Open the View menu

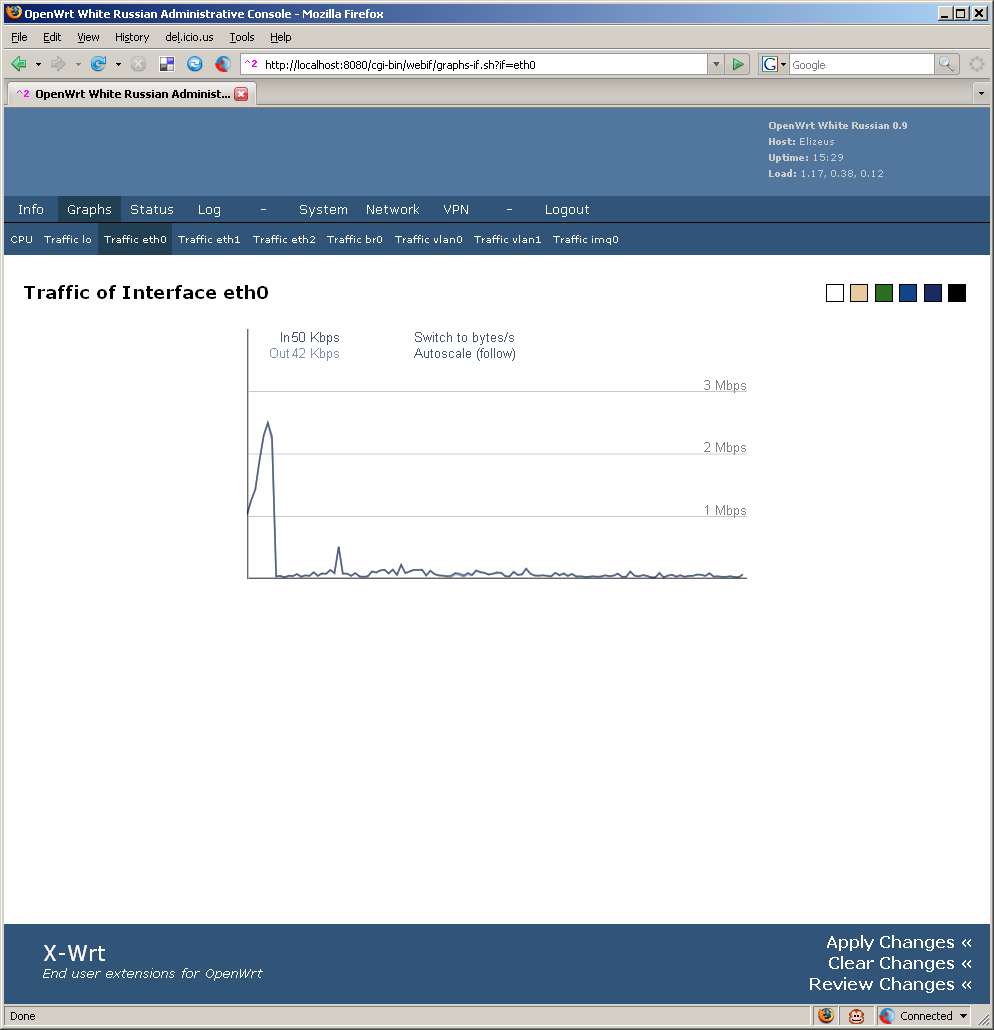(x=88, y=37)
